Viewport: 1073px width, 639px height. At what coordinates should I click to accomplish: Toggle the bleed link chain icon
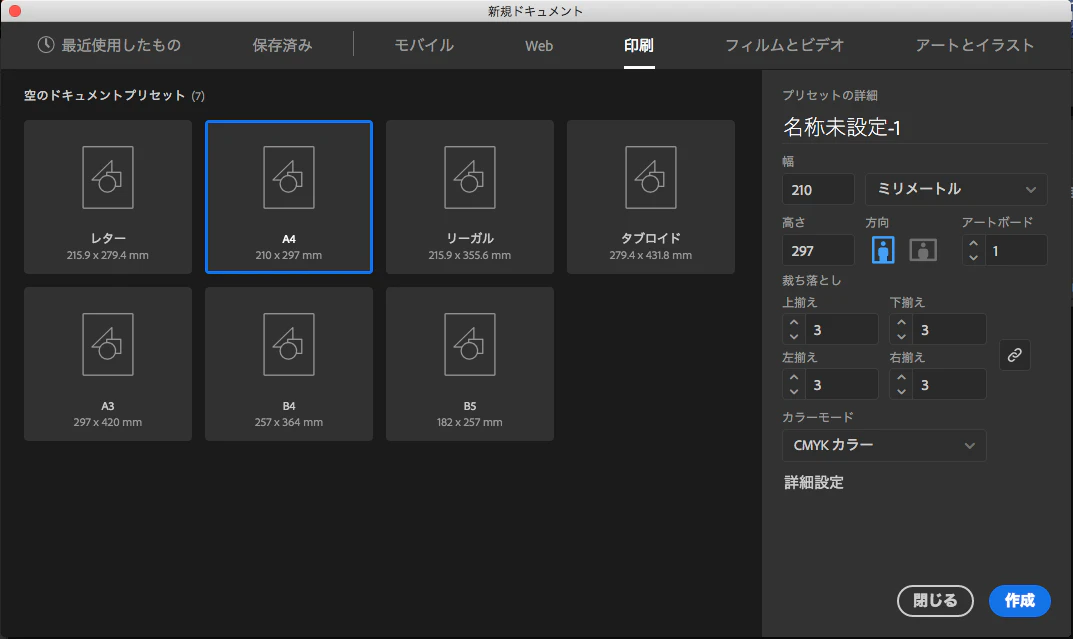[x=1015, y=355]
